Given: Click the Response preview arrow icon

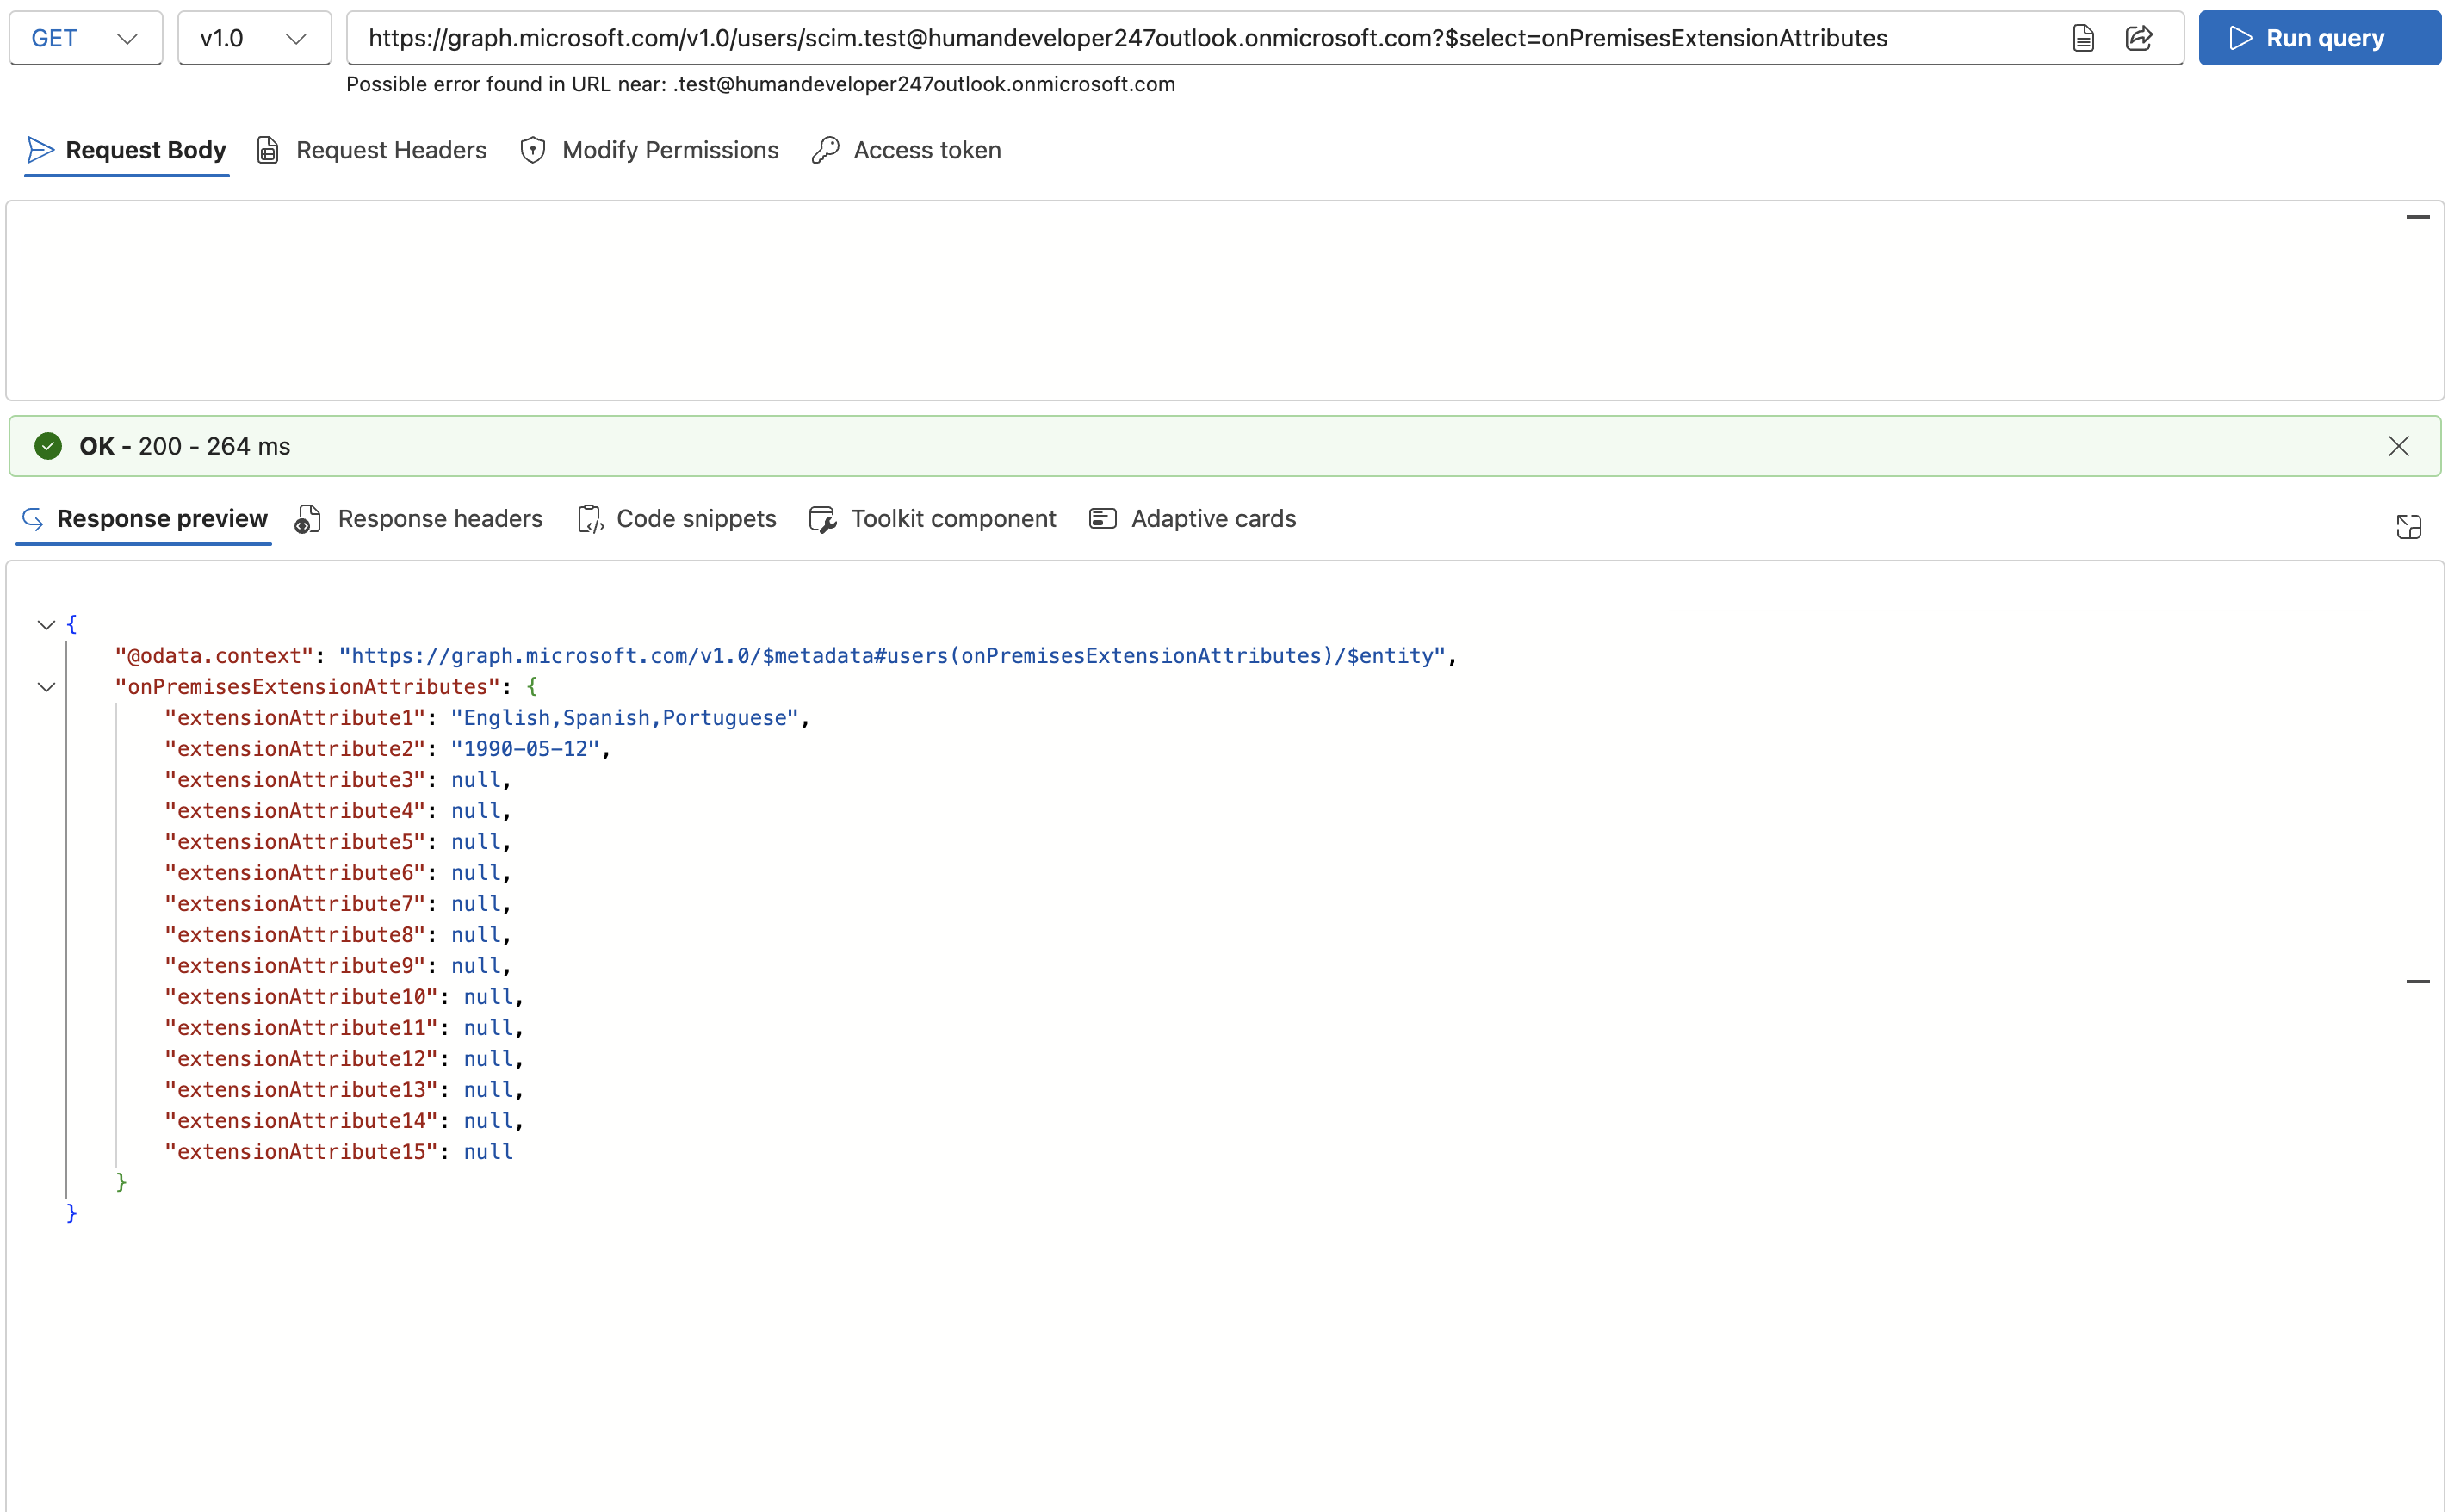Looking at the screenshot, I should 33,519.
